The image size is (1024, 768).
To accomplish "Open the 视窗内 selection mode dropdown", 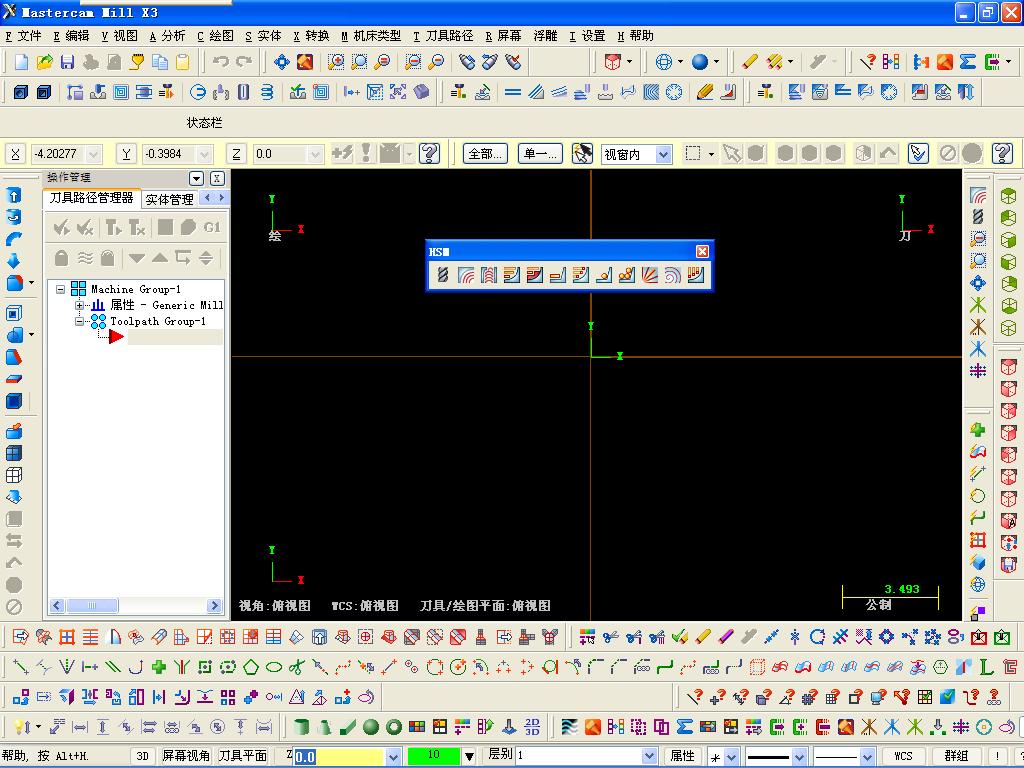I will (x=664, y=155).
